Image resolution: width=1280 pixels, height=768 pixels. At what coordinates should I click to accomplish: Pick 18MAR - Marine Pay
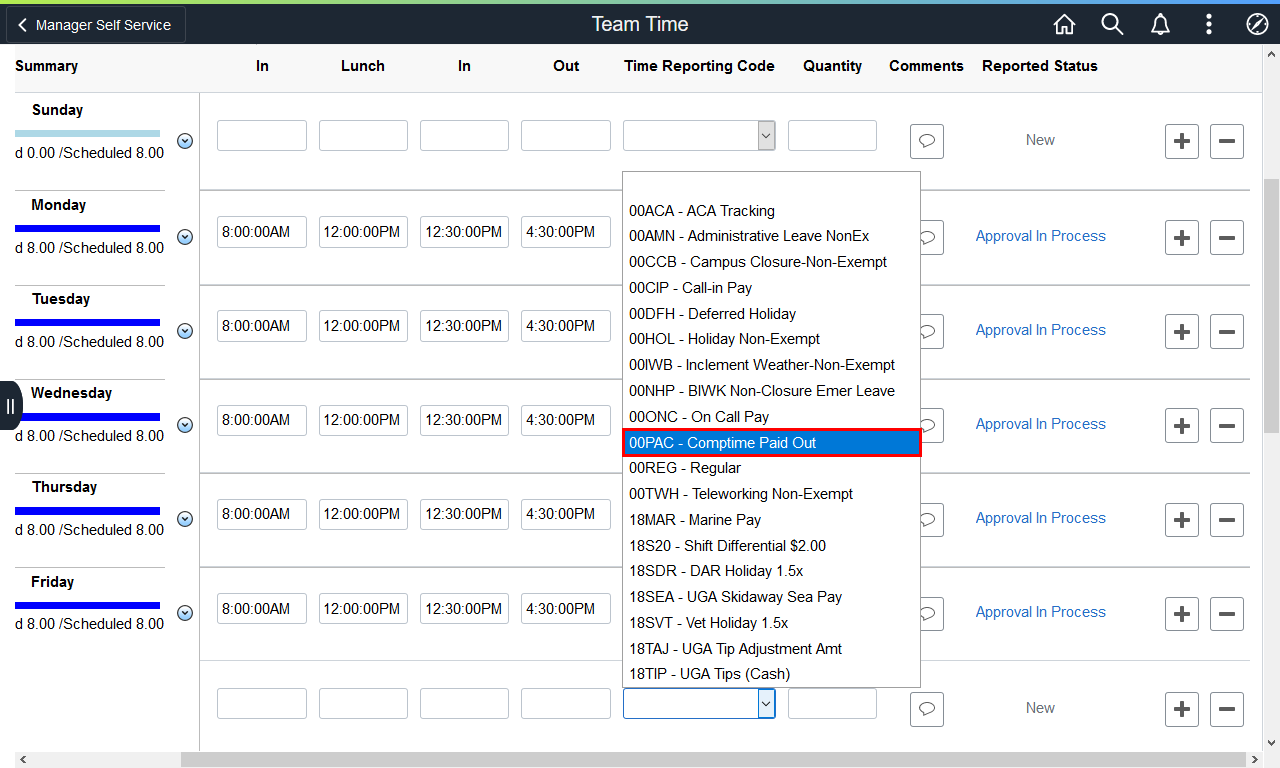[x=771, y=520]
